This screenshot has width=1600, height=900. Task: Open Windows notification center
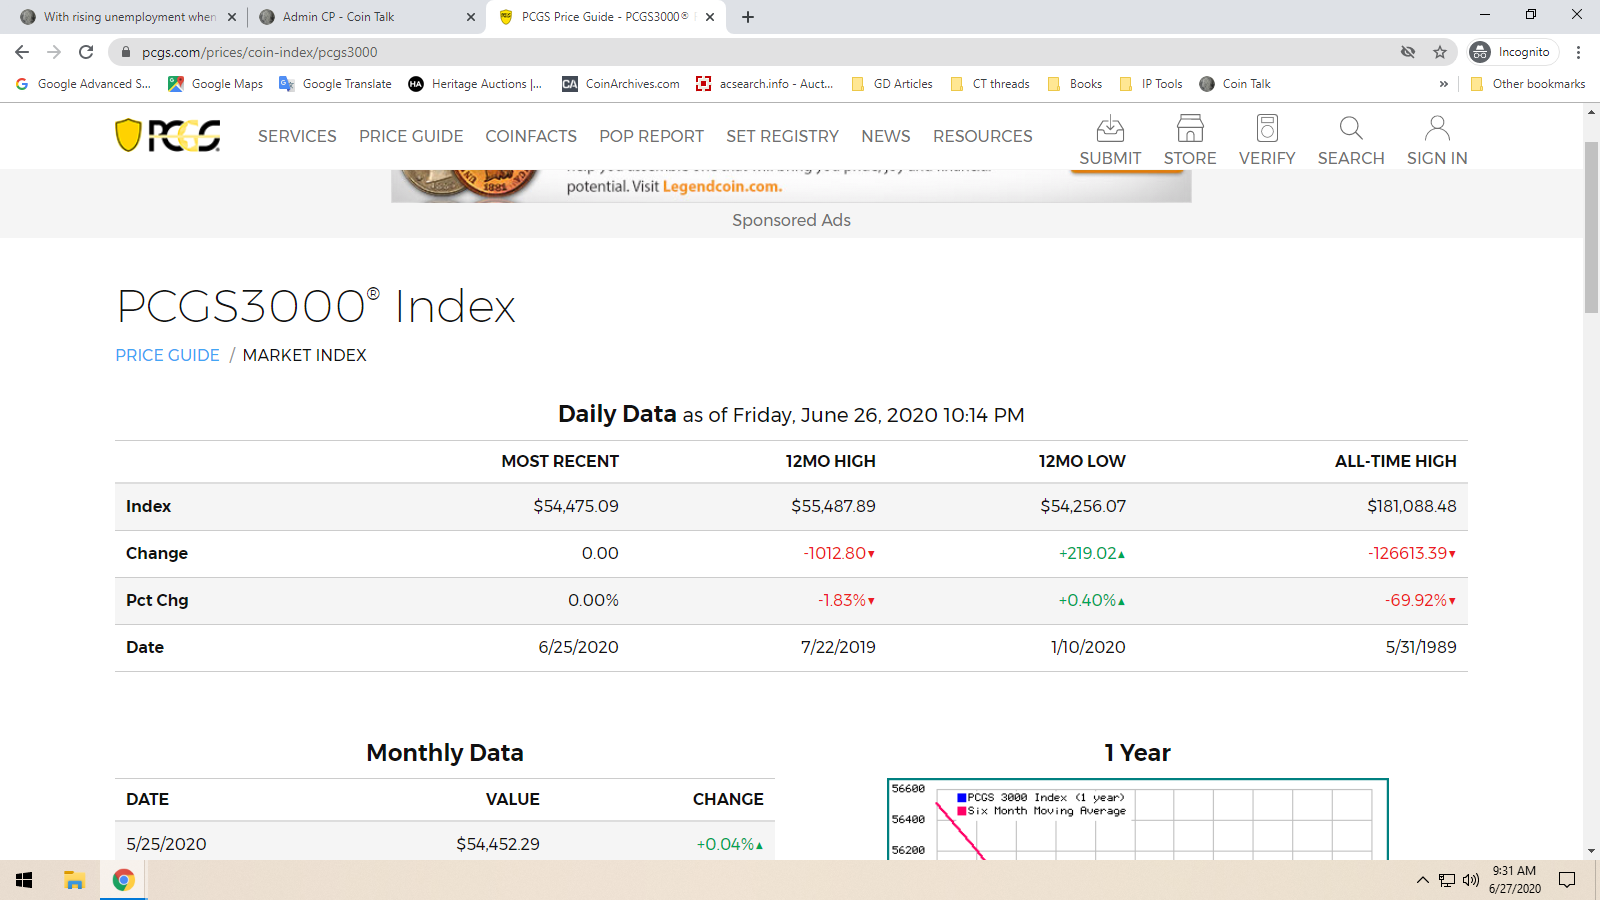coord(1567,880)
